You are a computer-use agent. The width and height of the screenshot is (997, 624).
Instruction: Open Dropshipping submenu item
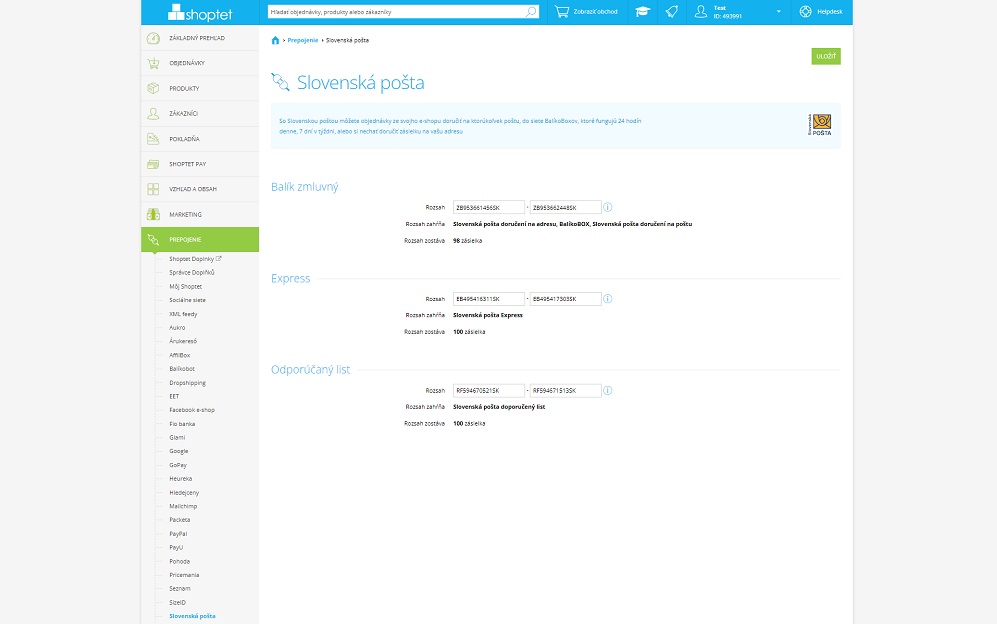pos(188,383)
